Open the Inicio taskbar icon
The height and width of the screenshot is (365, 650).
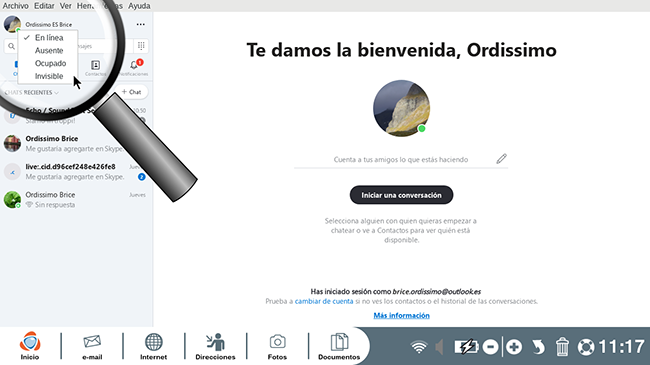30,346
